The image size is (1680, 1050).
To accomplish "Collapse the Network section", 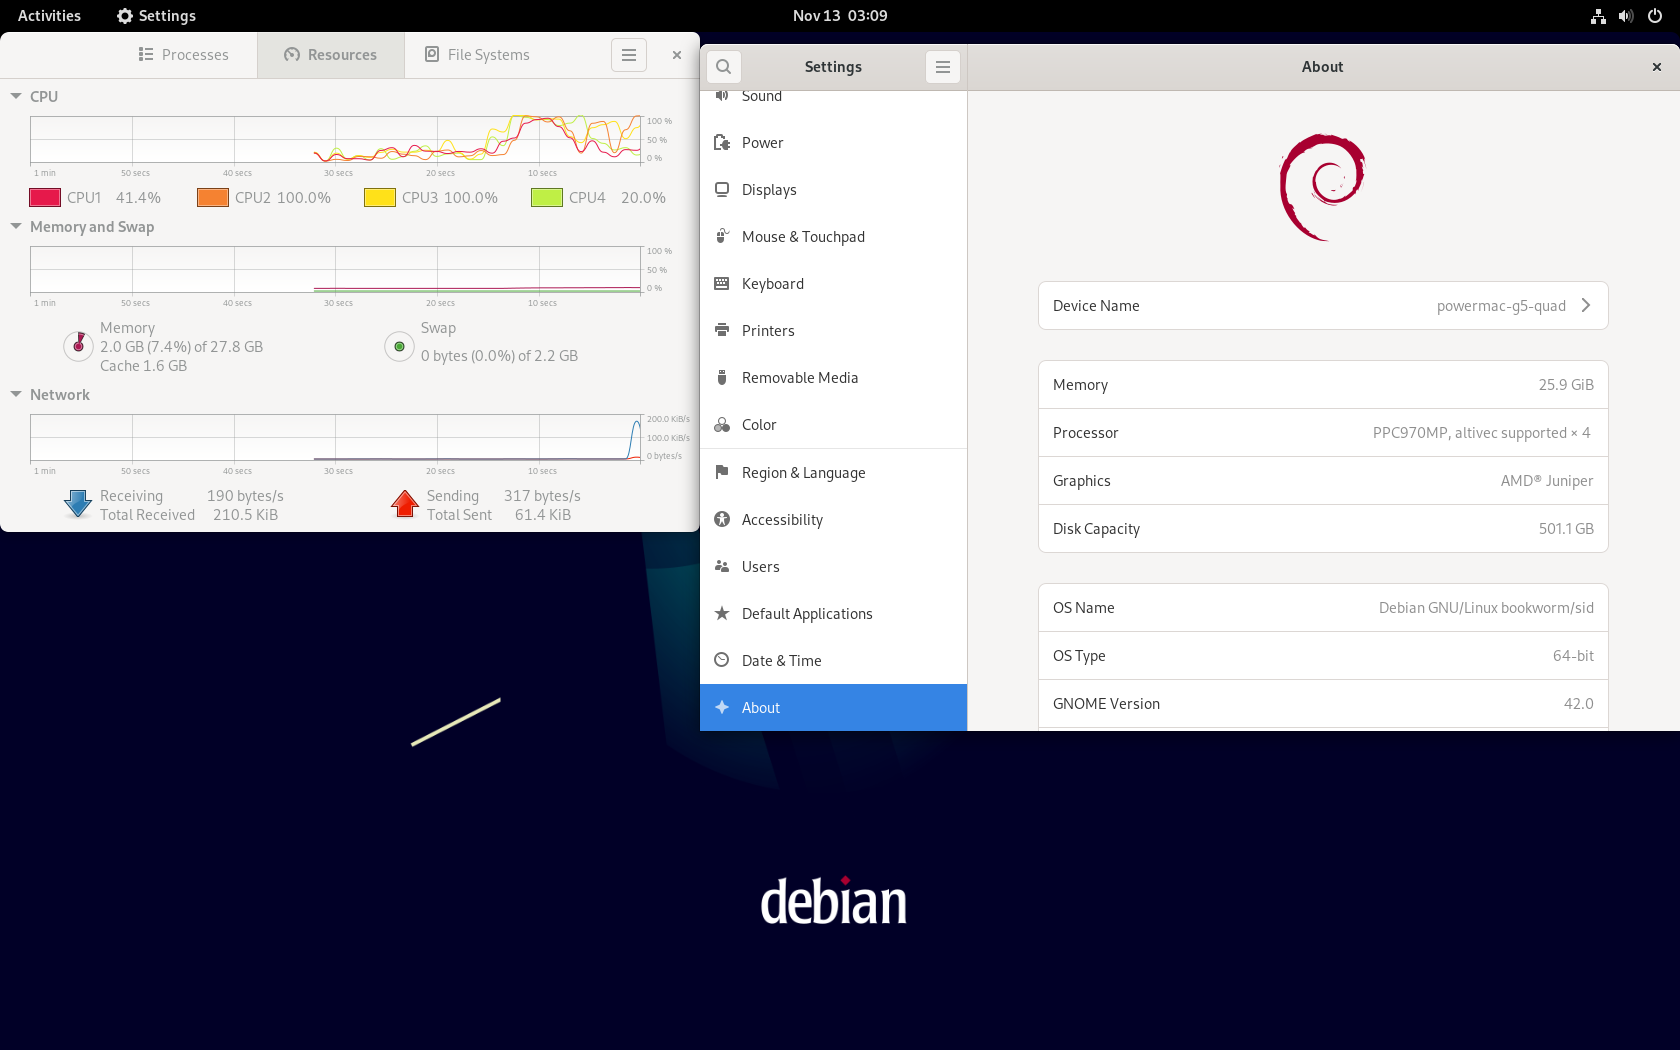I will pos(16,395).
